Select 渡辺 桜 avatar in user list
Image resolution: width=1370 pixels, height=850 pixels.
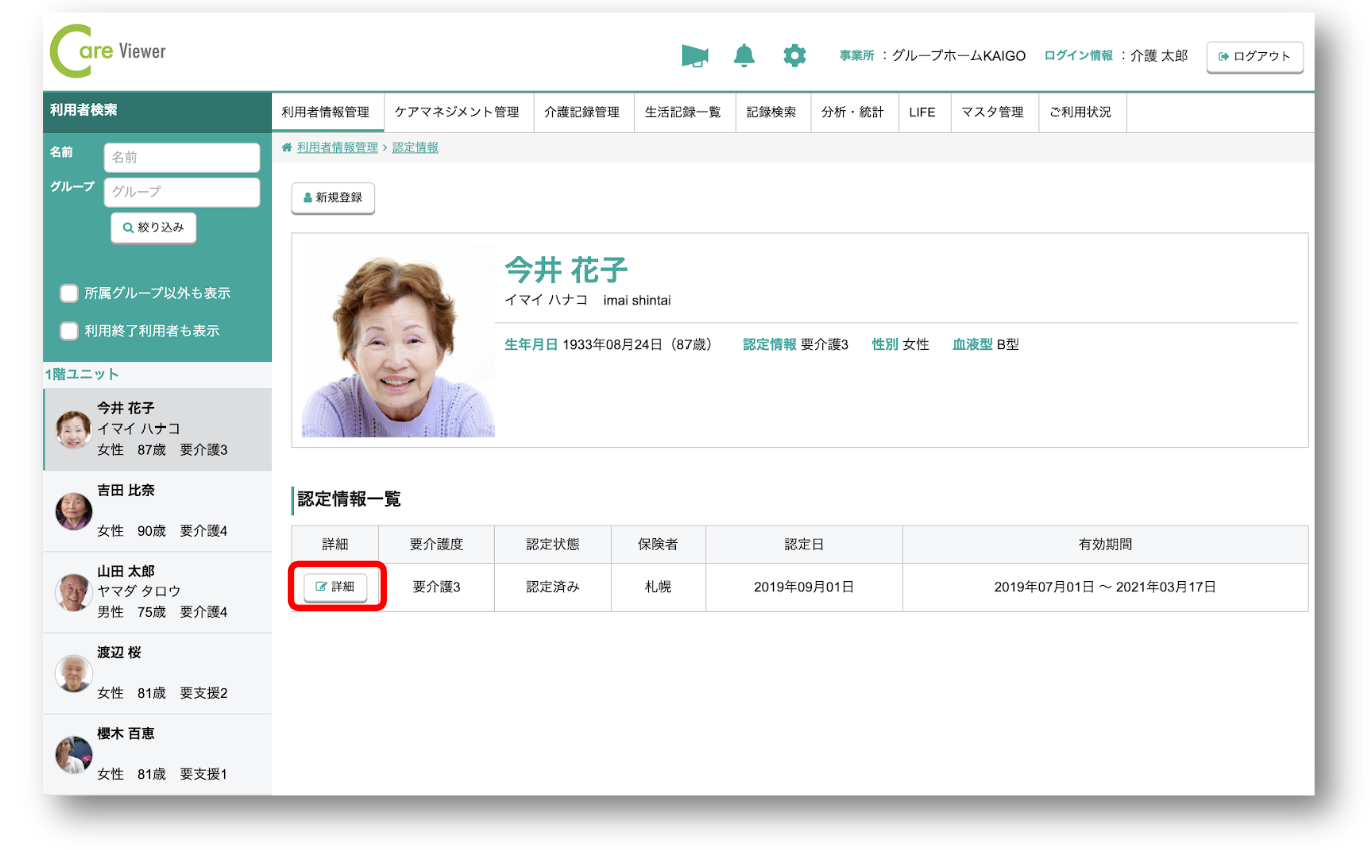pos(73,673)
